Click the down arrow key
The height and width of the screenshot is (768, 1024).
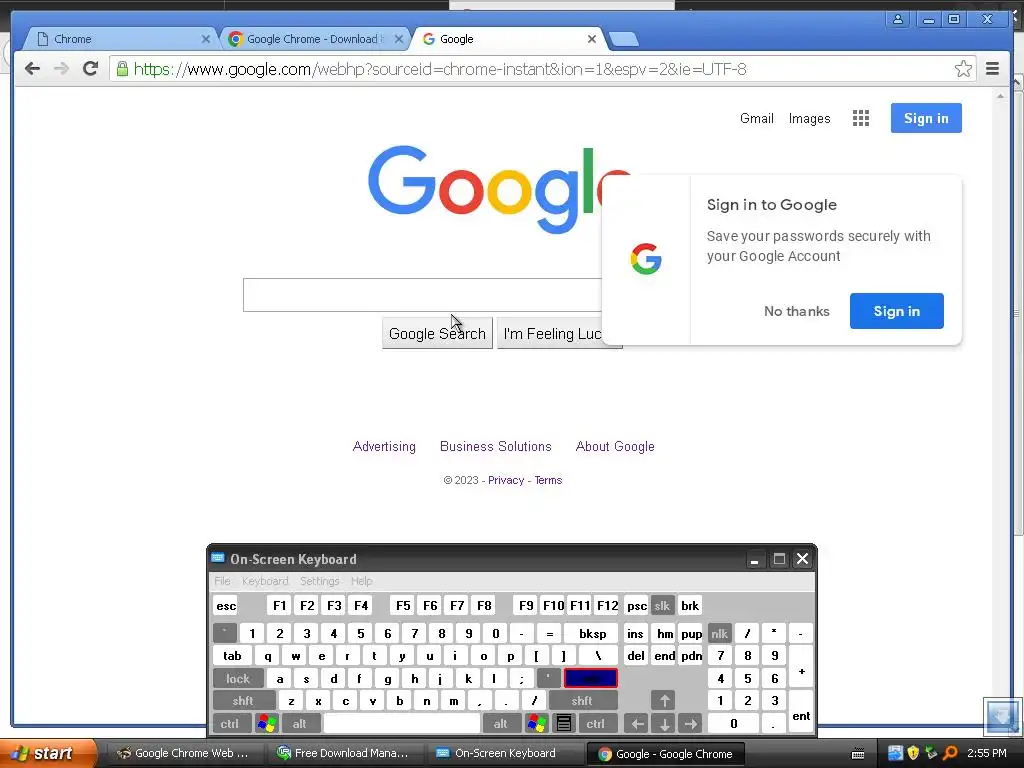(x=664, y=724)
